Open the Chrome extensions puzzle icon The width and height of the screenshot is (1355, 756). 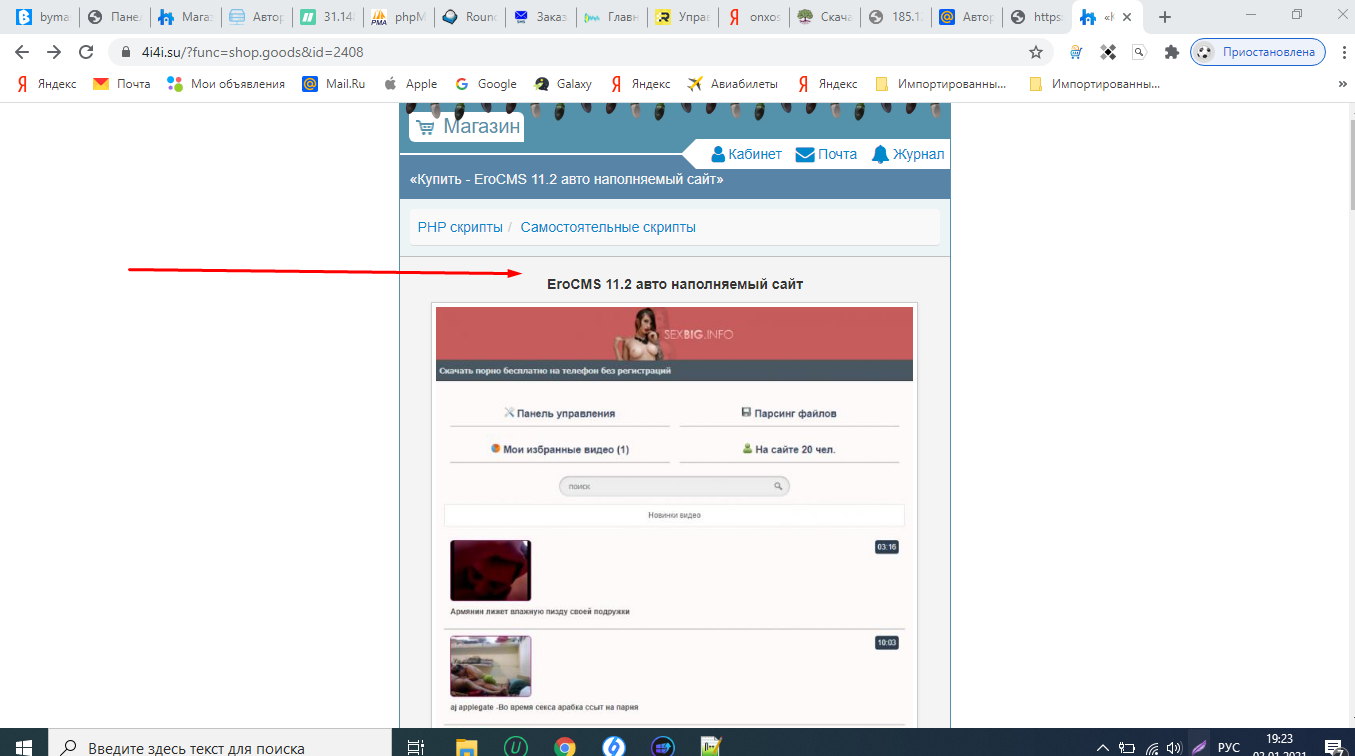pyautogui.click(x=1171, y=52)
